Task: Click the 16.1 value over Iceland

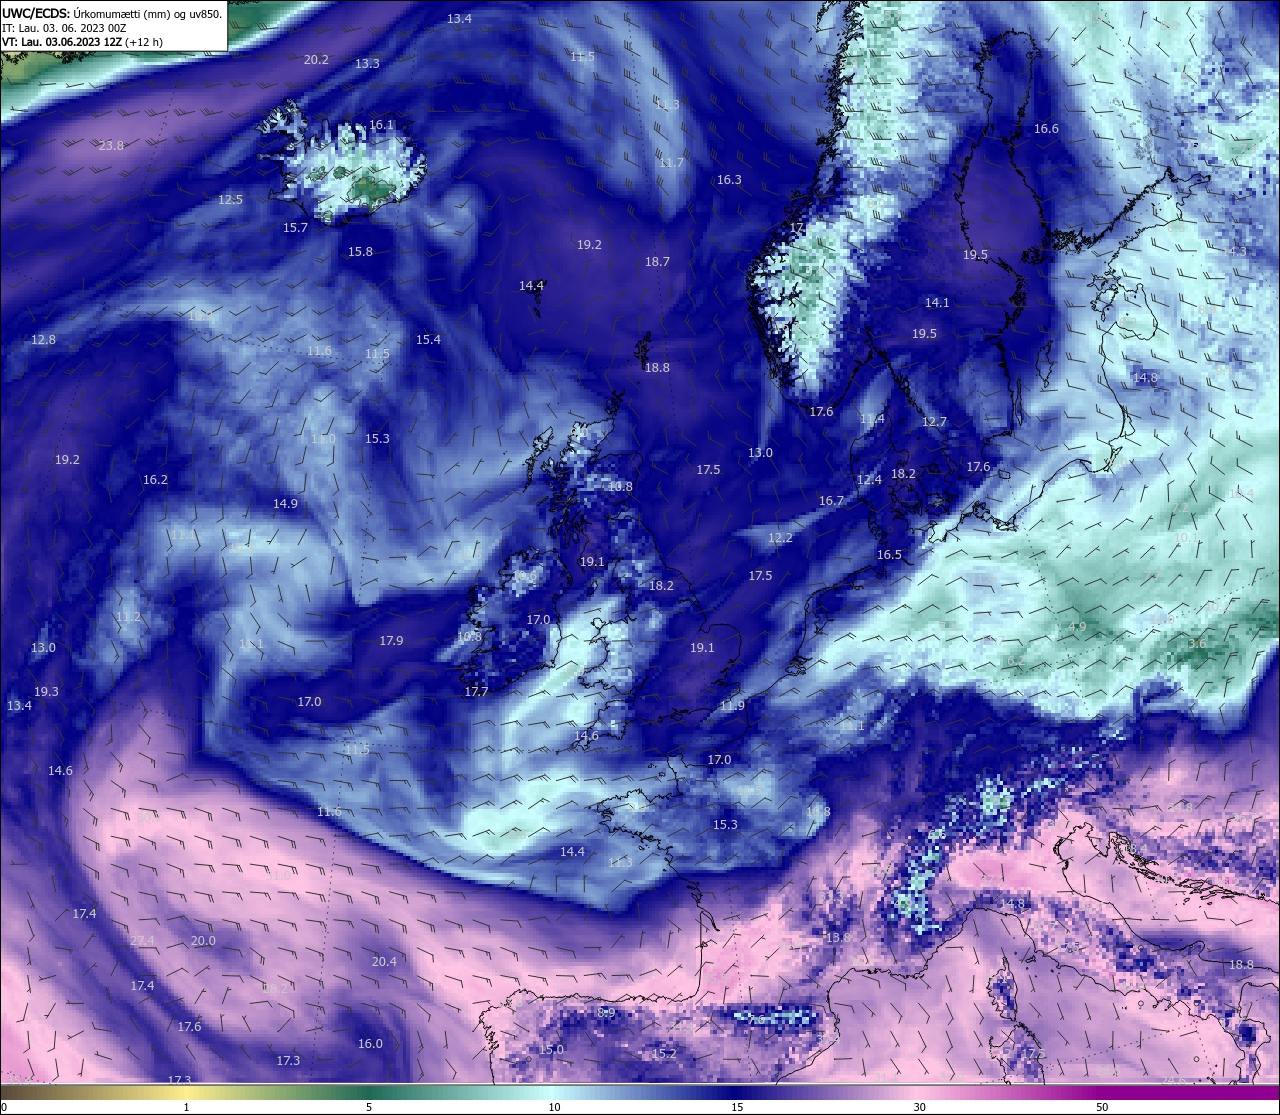Action: [382, 126]
